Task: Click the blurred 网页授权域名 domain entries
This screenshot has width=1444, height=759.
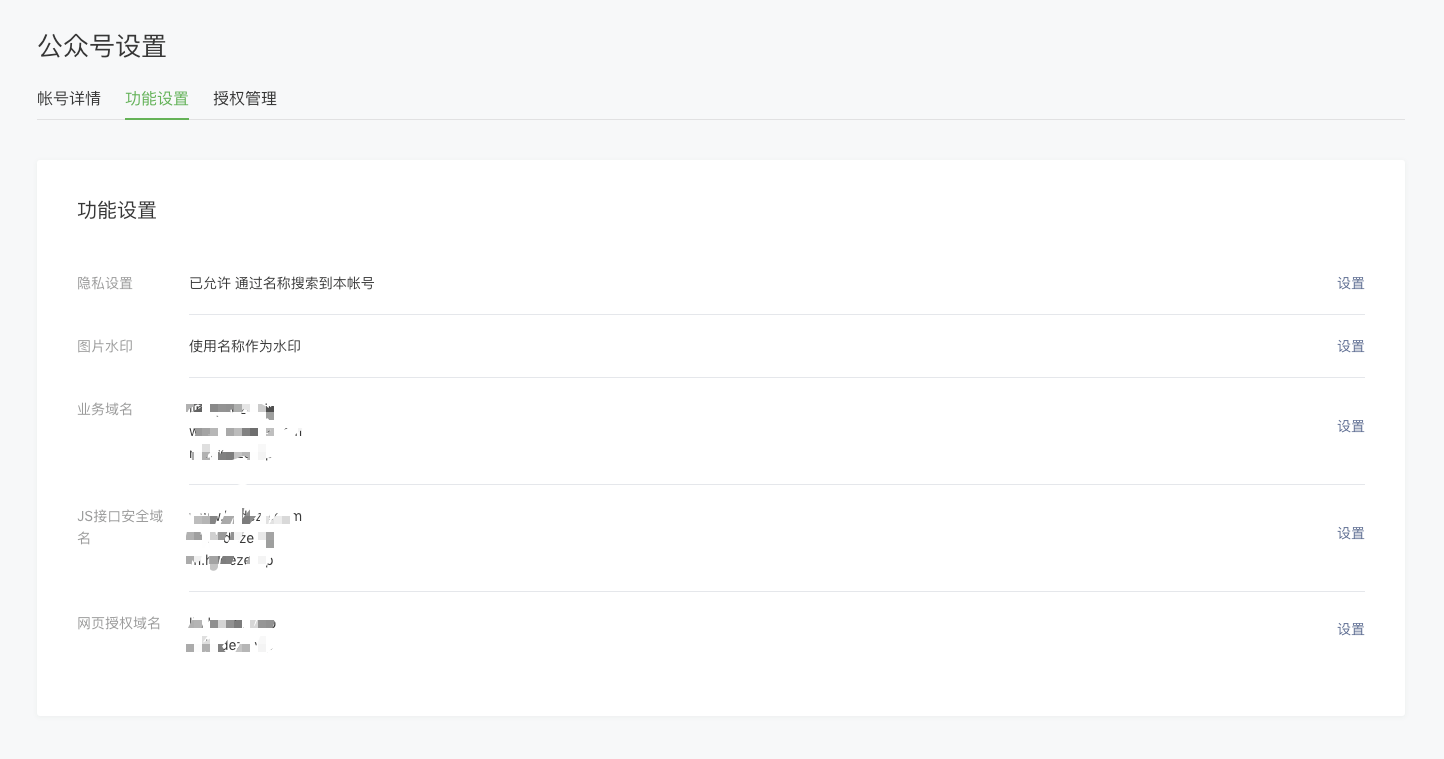Action: point(231,635)
